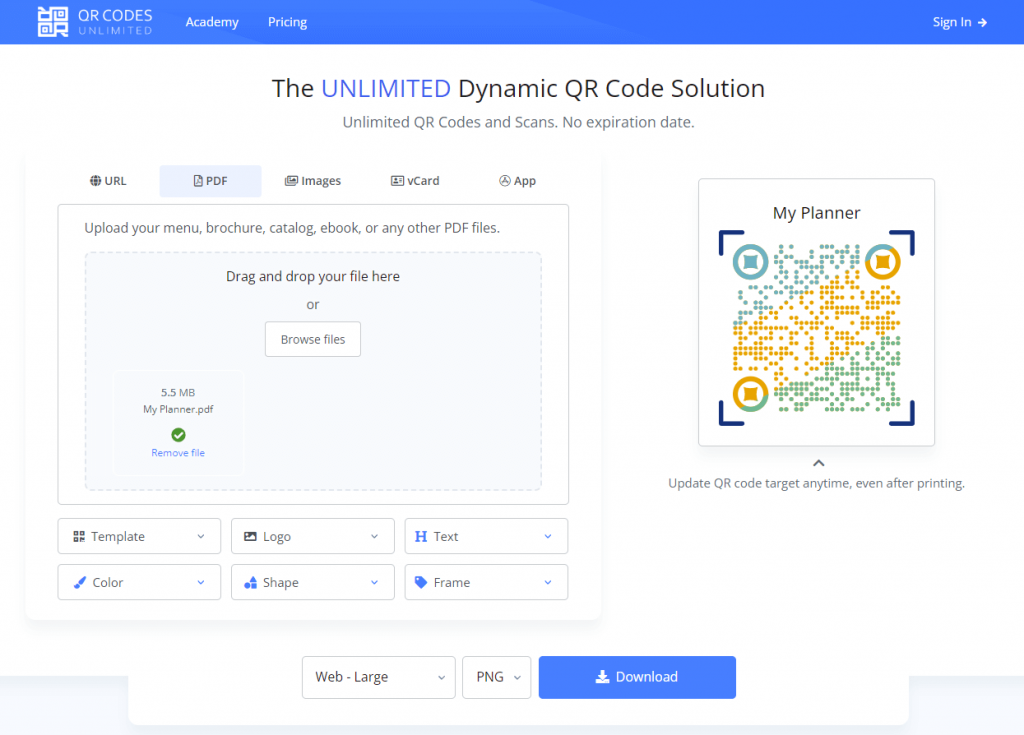
Task: Click the Remove file link
Action: tap(178, 452)
